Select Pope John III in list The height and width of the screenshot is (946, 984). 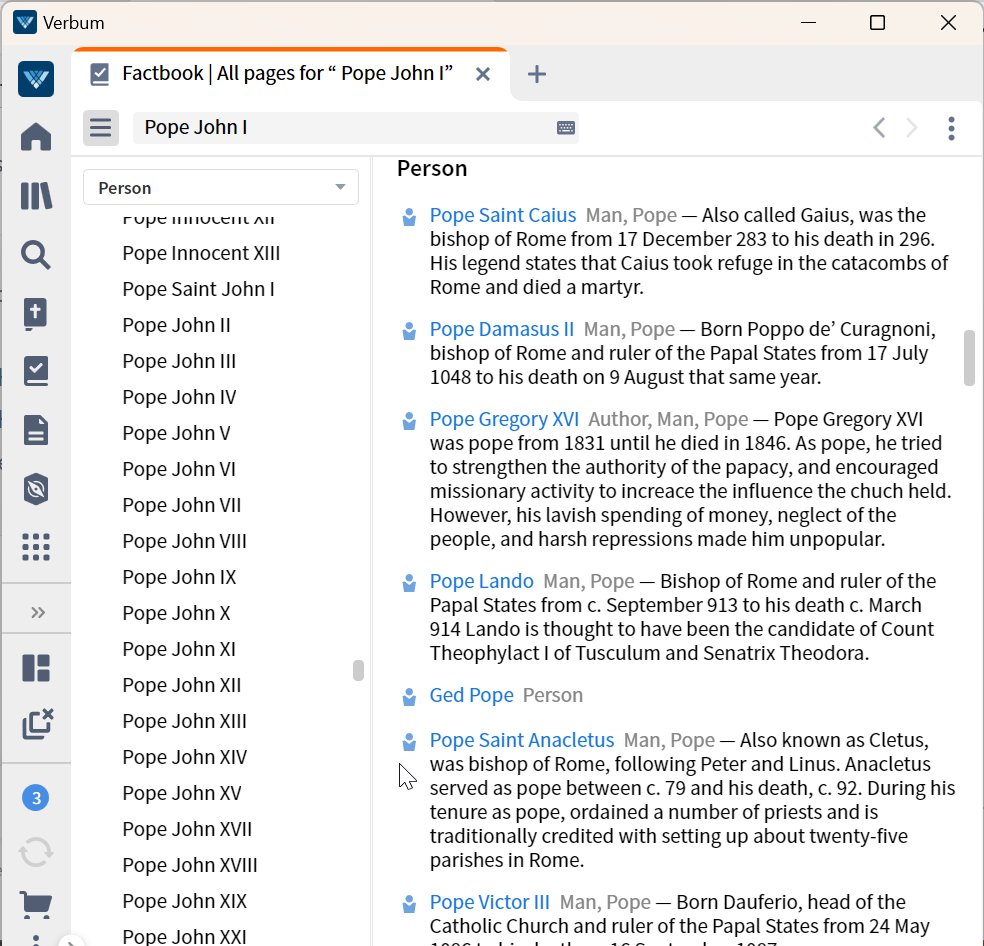[x=179, y=361]
